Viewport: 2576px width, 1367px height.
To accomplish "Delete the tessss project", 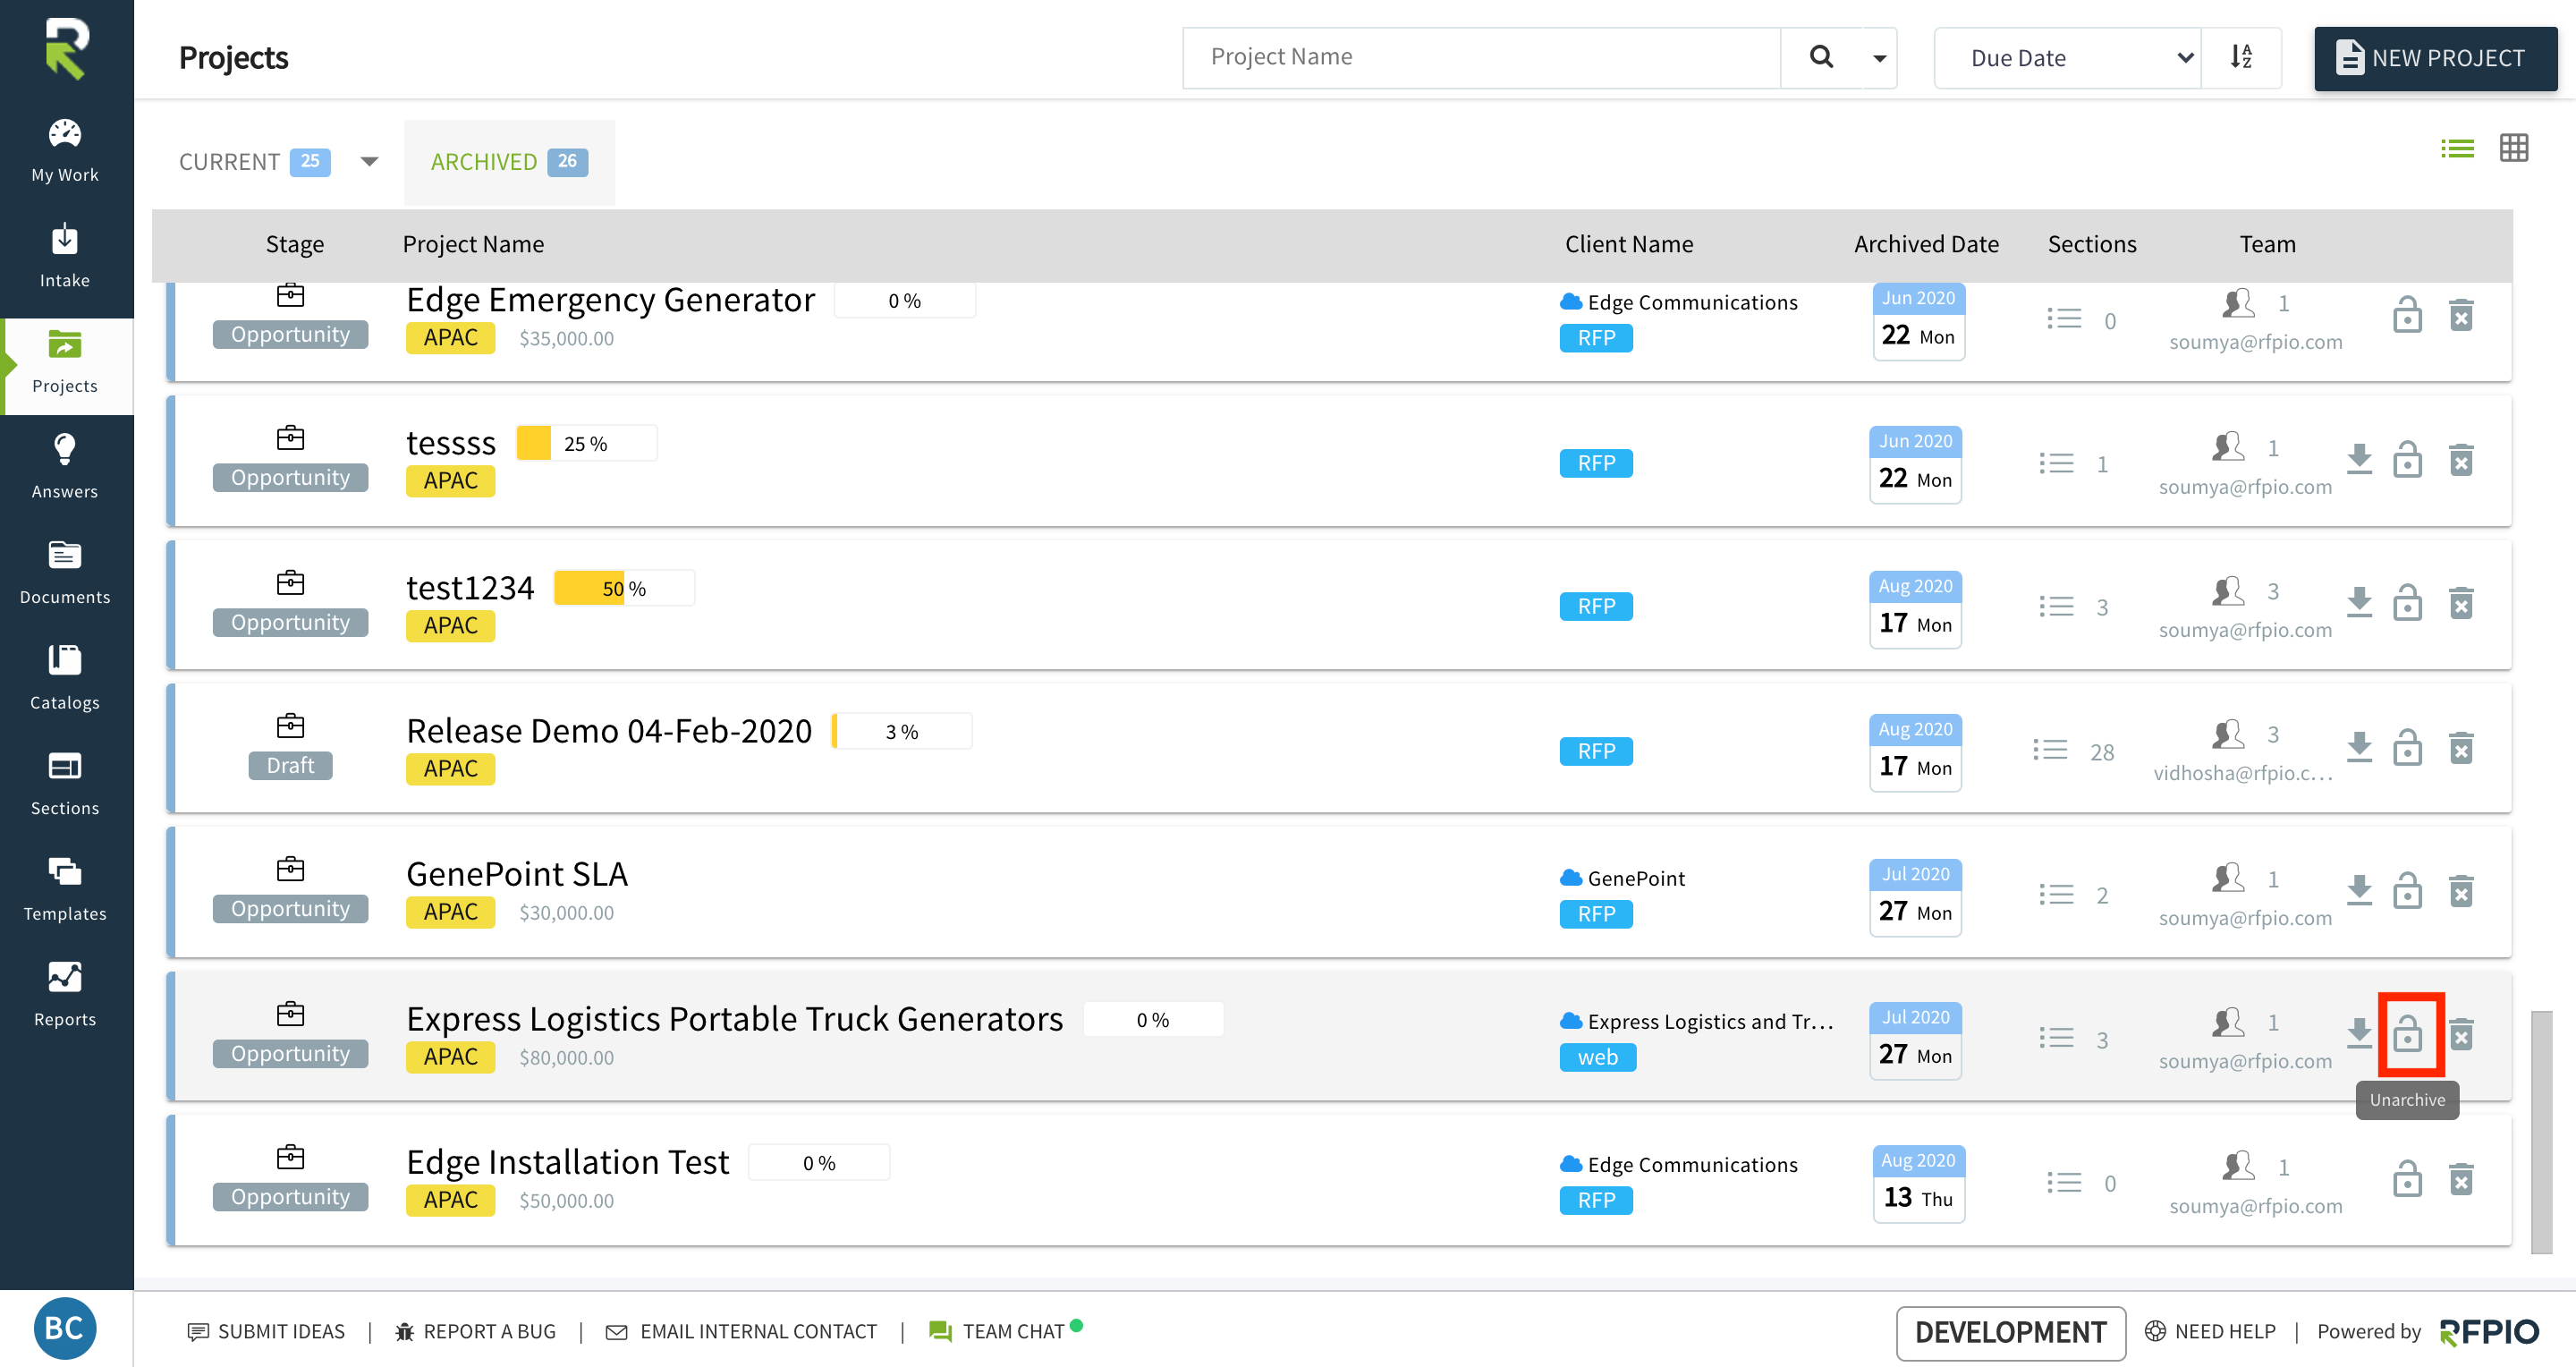I will 2462,461.
